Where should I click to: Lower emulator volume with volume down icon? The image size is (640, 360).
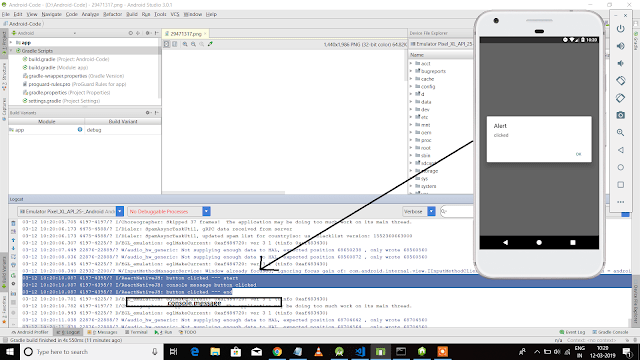[620, 63]
